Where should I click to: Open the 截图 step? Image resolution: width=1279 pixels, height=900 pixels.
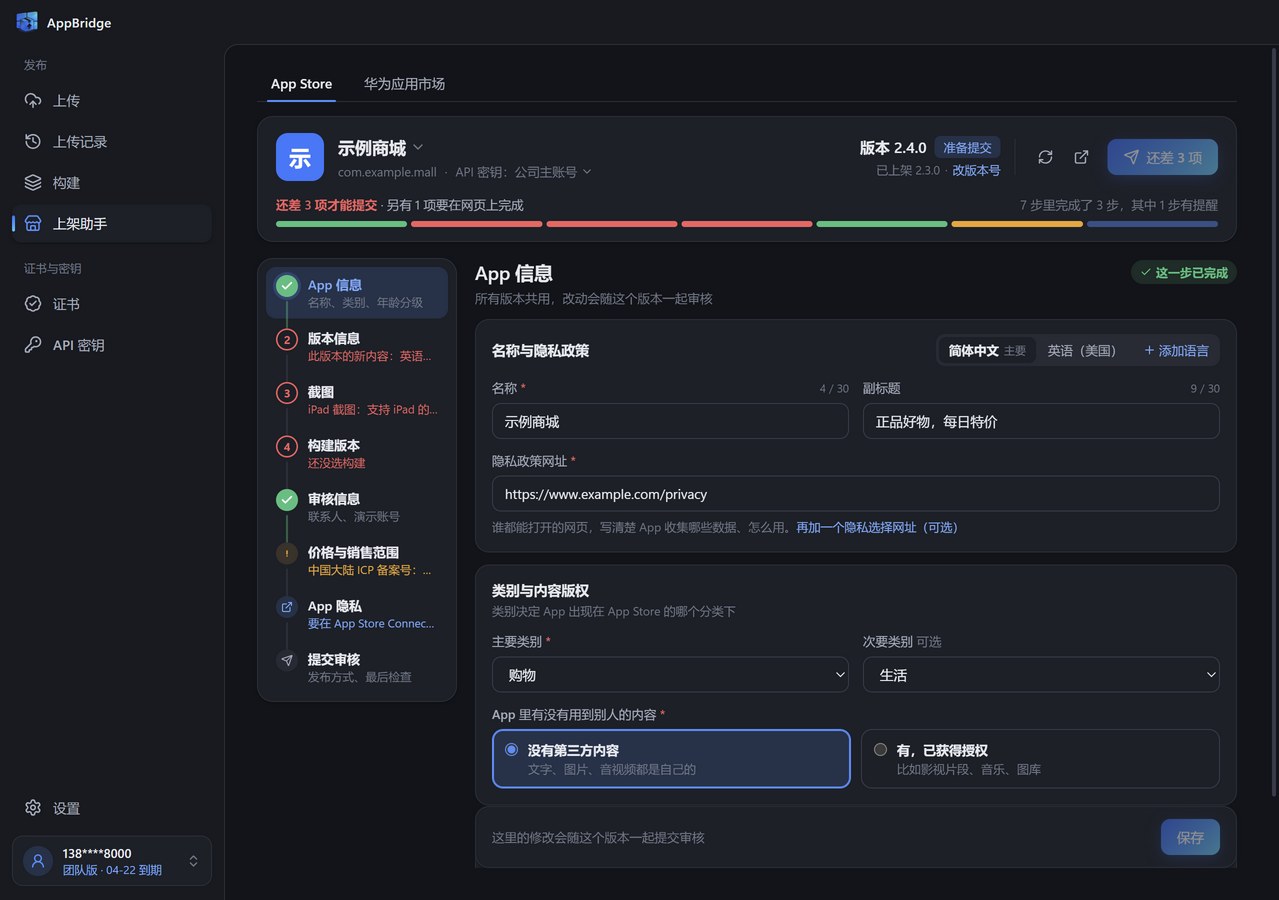(x=357, y=400)
